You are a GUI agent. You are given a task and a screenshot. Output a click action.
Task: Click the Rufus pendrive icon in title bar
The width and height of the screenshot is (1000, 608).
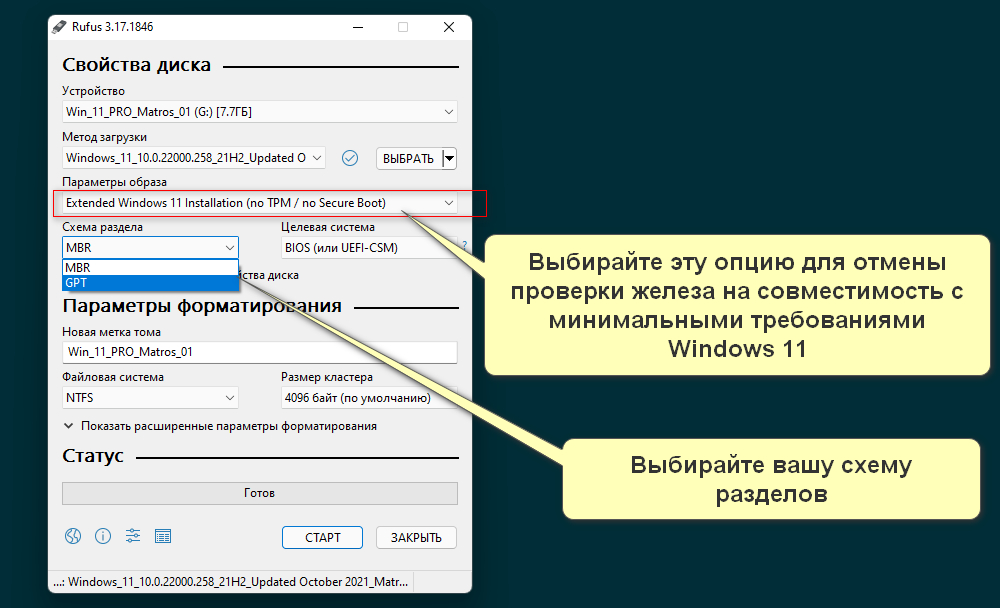coord(57,27)
